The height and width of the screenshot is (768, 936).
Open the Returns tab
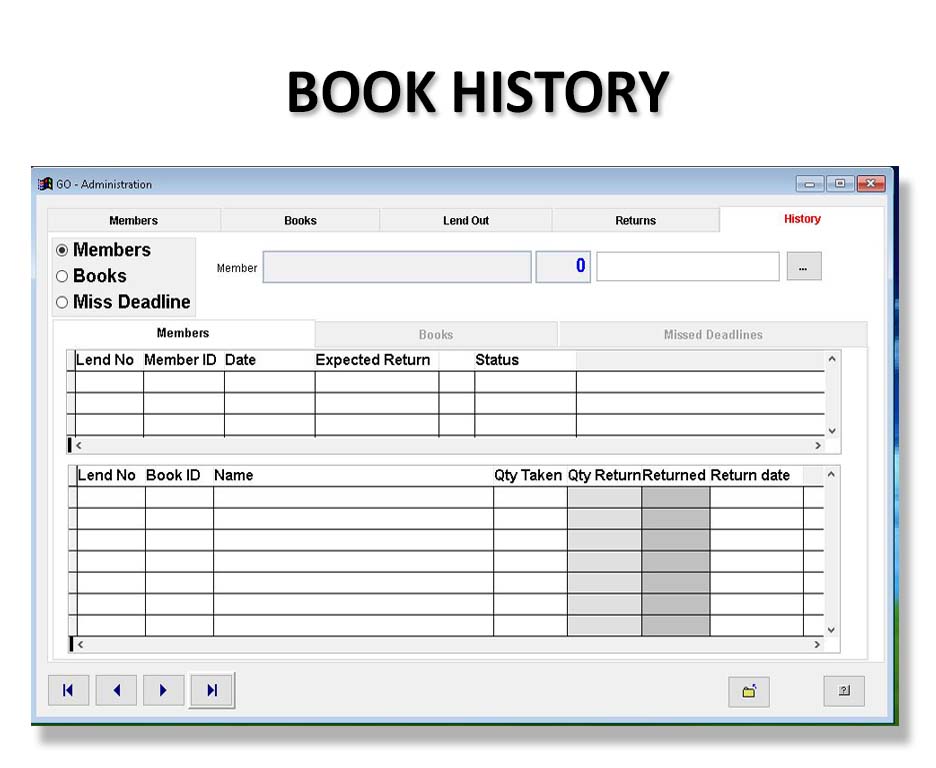[635, 221]
